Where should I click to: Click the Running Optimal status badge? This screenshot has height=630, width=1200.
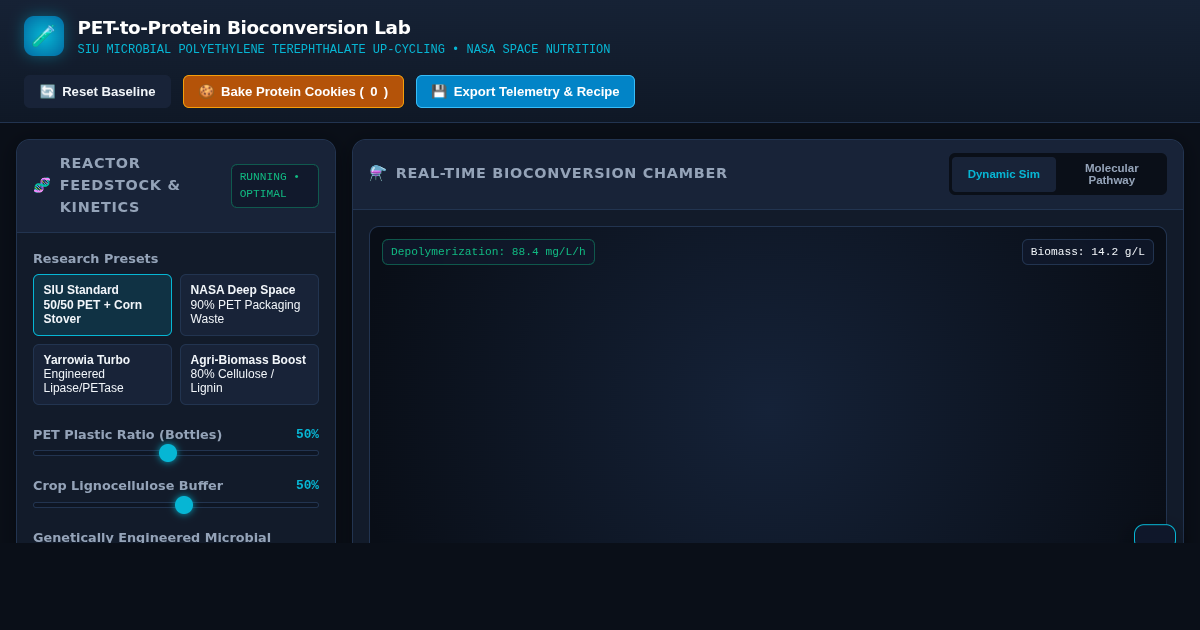275,186
